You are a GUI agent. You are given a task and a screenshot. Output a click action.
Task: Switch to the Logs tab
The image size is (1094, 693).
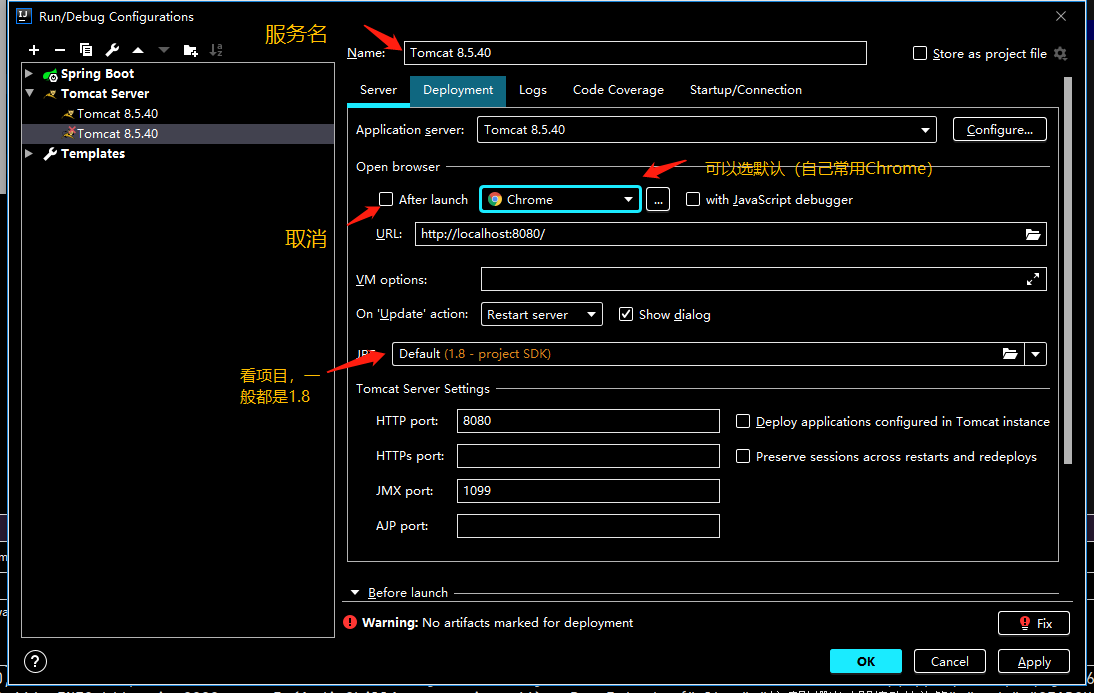(532, 90)
